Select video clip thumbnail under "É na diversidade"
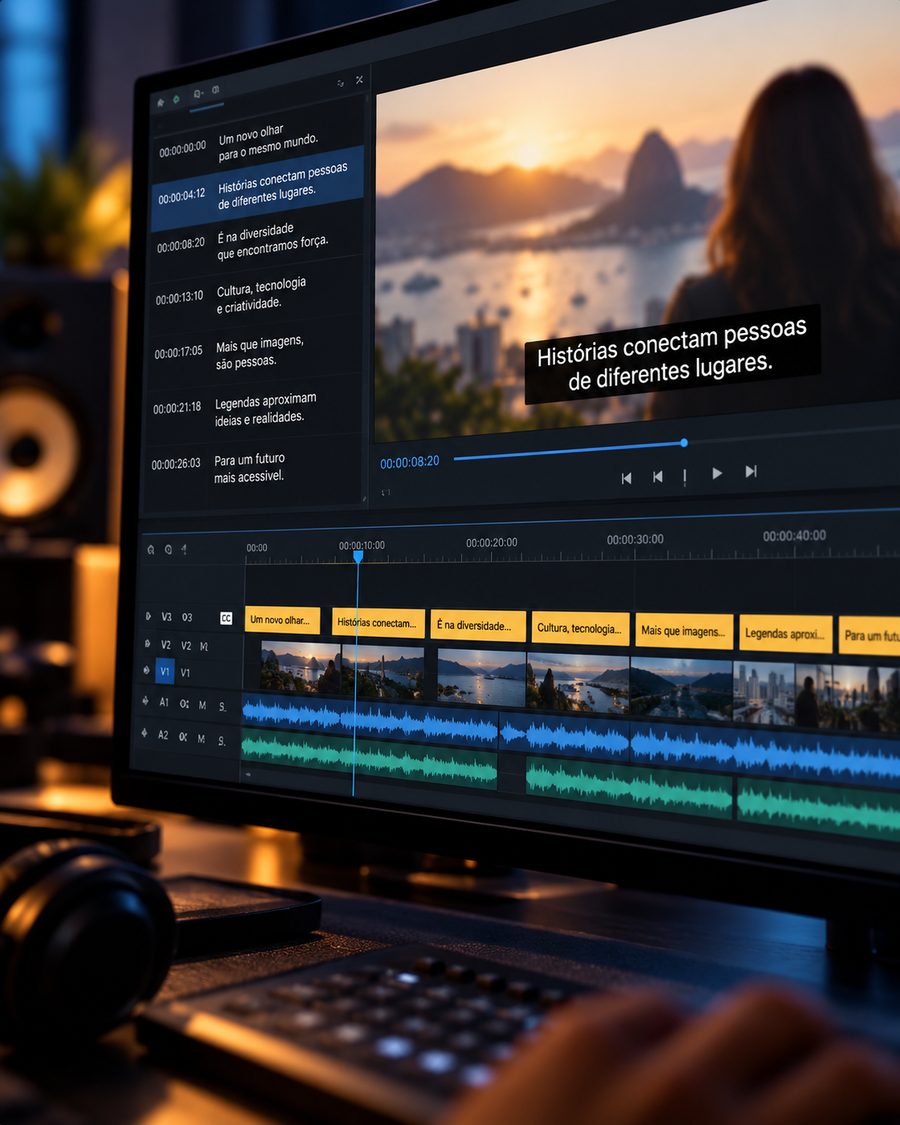The width and height of the screenshot is (900, 1125). coord(482,677)
